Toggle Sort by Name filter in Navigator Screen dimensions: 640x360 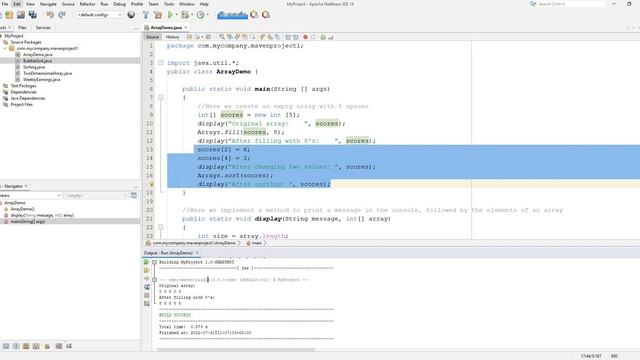(59, 346)
